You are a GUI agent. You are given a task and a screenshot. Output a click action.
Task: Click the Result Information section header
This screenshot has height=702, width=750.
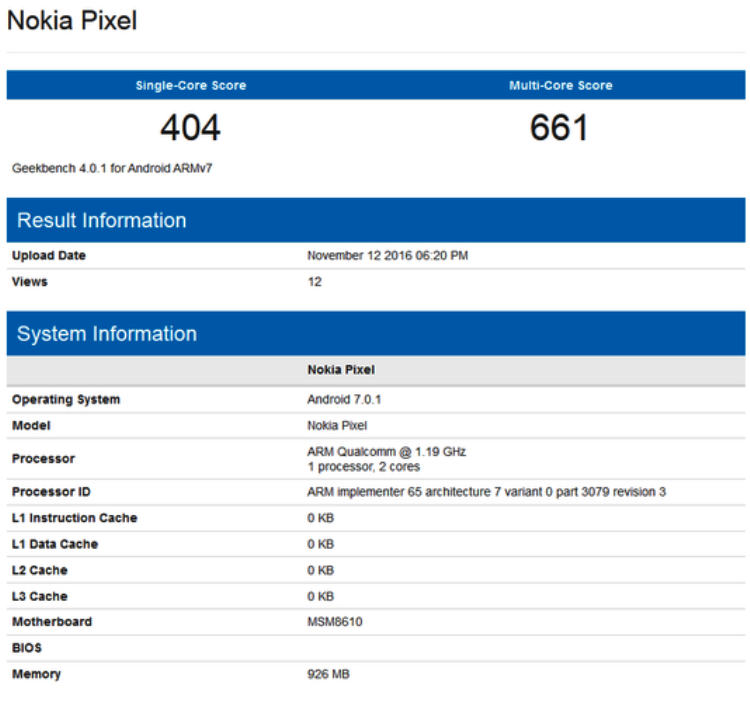click(x=102, y=221)
